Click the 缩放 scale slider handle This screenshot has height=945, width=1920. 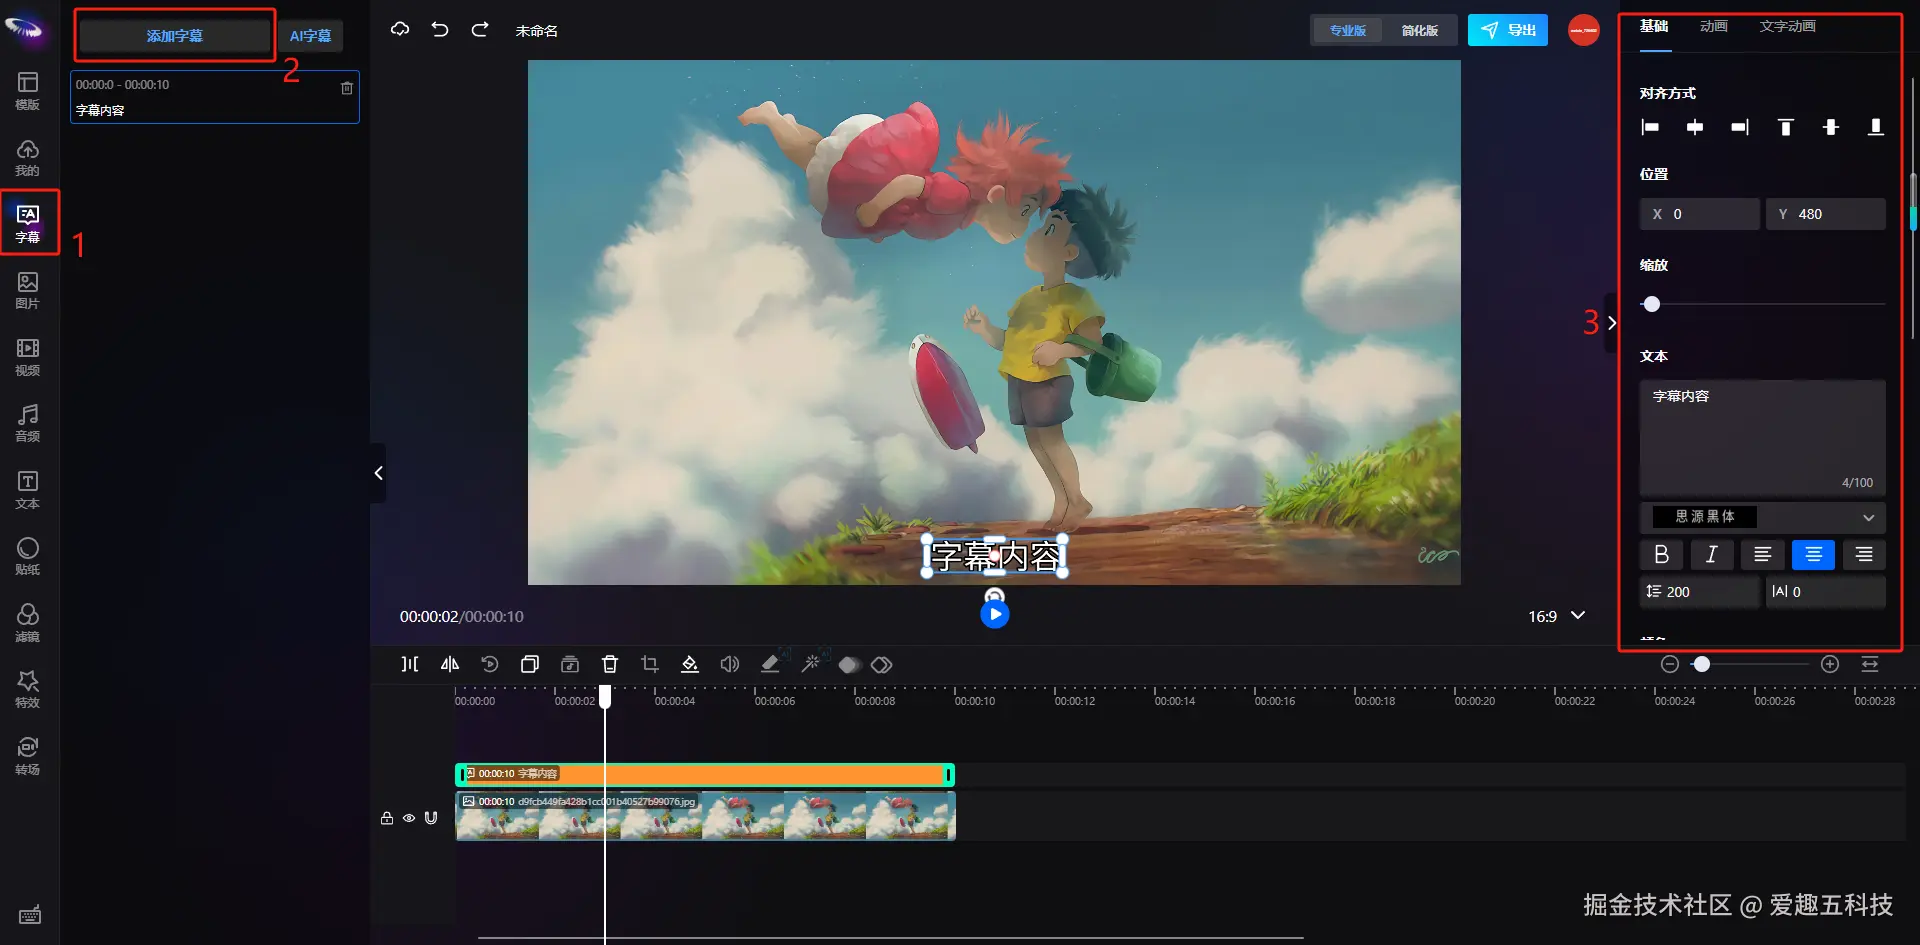[x=1652, y=304]
